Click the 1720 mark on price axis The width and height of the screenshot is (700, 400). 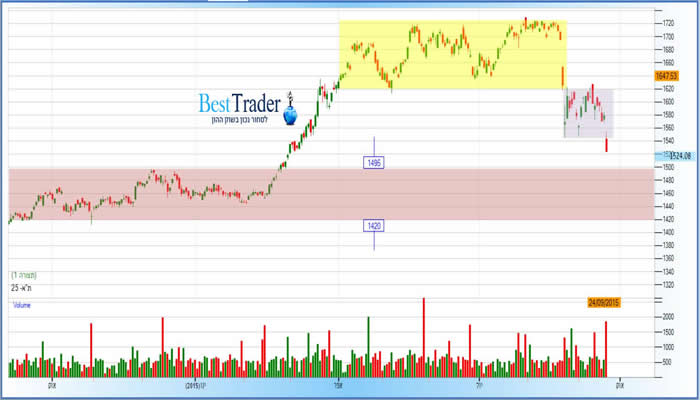640,21
